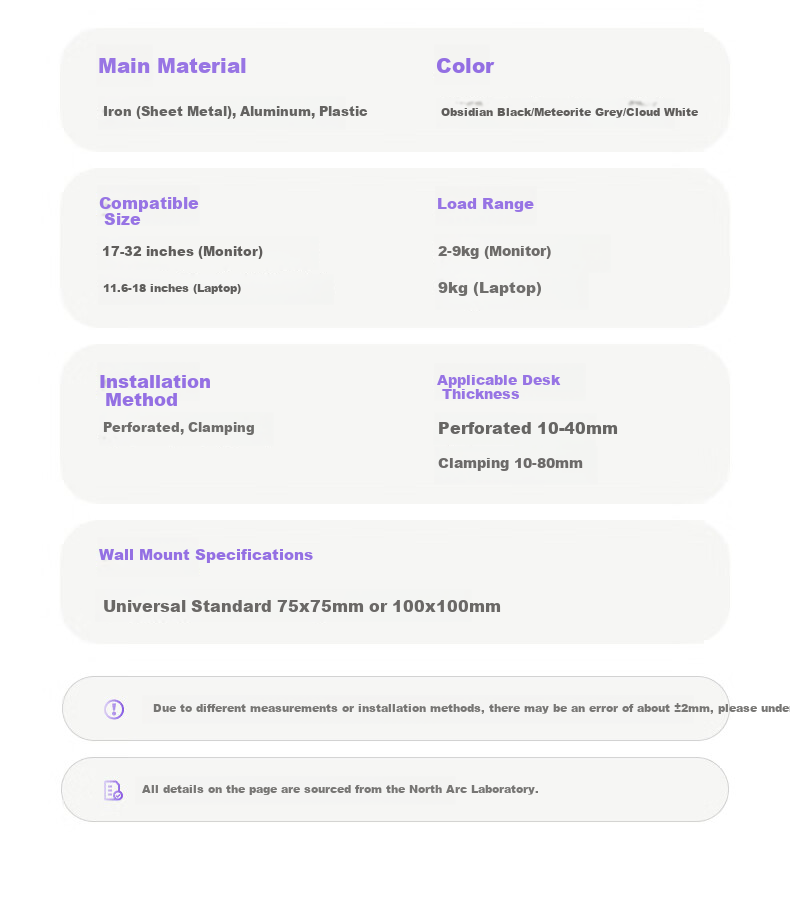Click Universal Standard 75x75mm or 100x100mm text

[x=302, y=606]
